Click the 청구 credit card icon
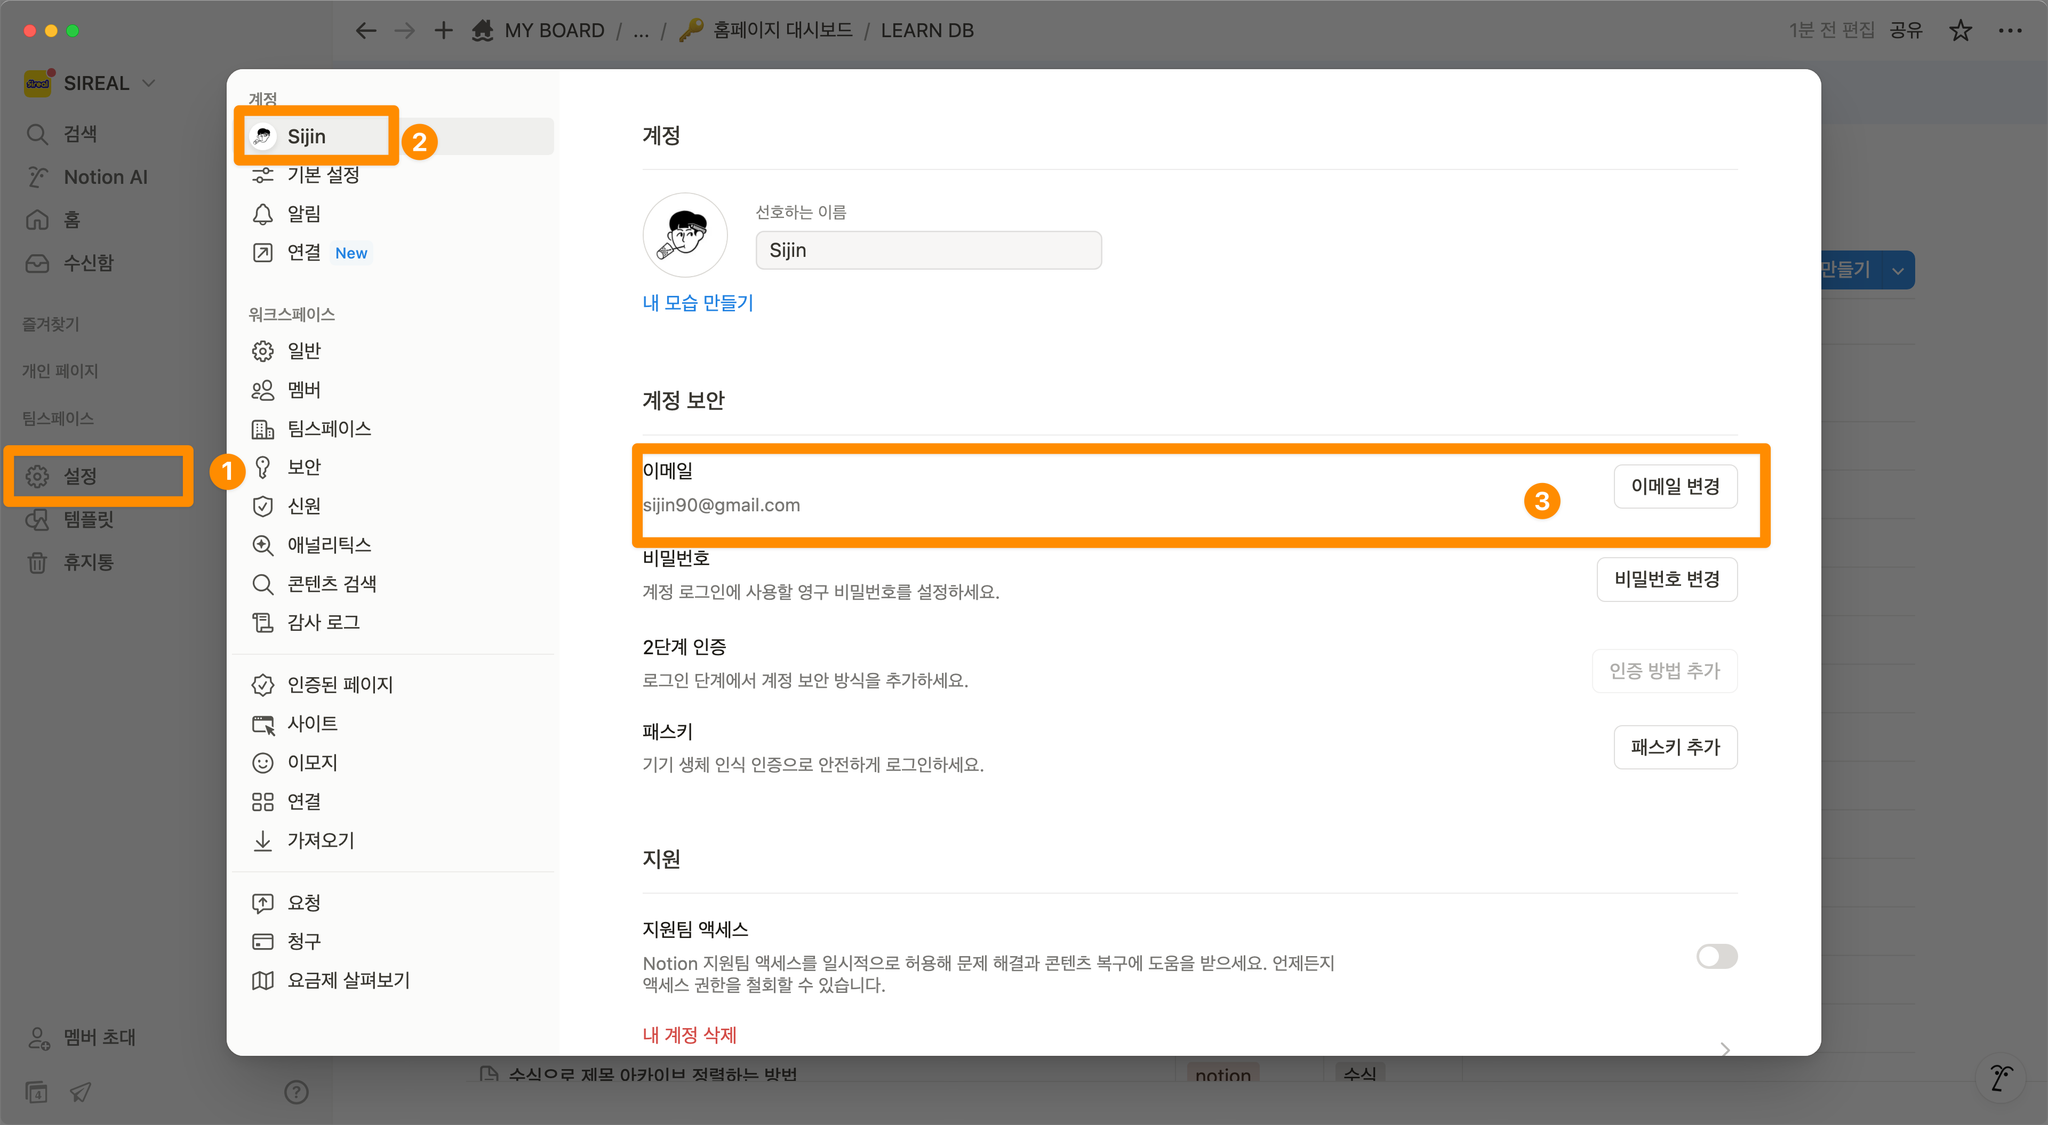Viewport: 2048px width, 1125px height. pos(262,942)
